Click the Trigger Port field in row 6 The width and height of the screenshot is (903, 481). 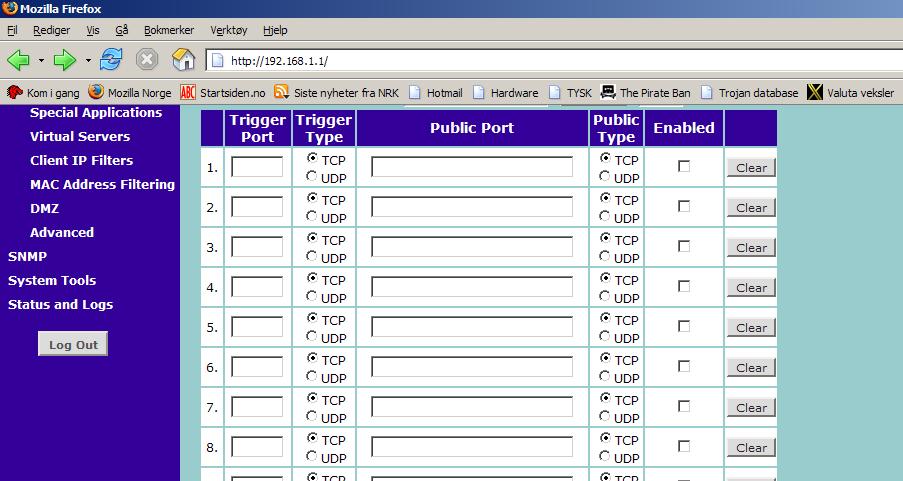point(257,366)
